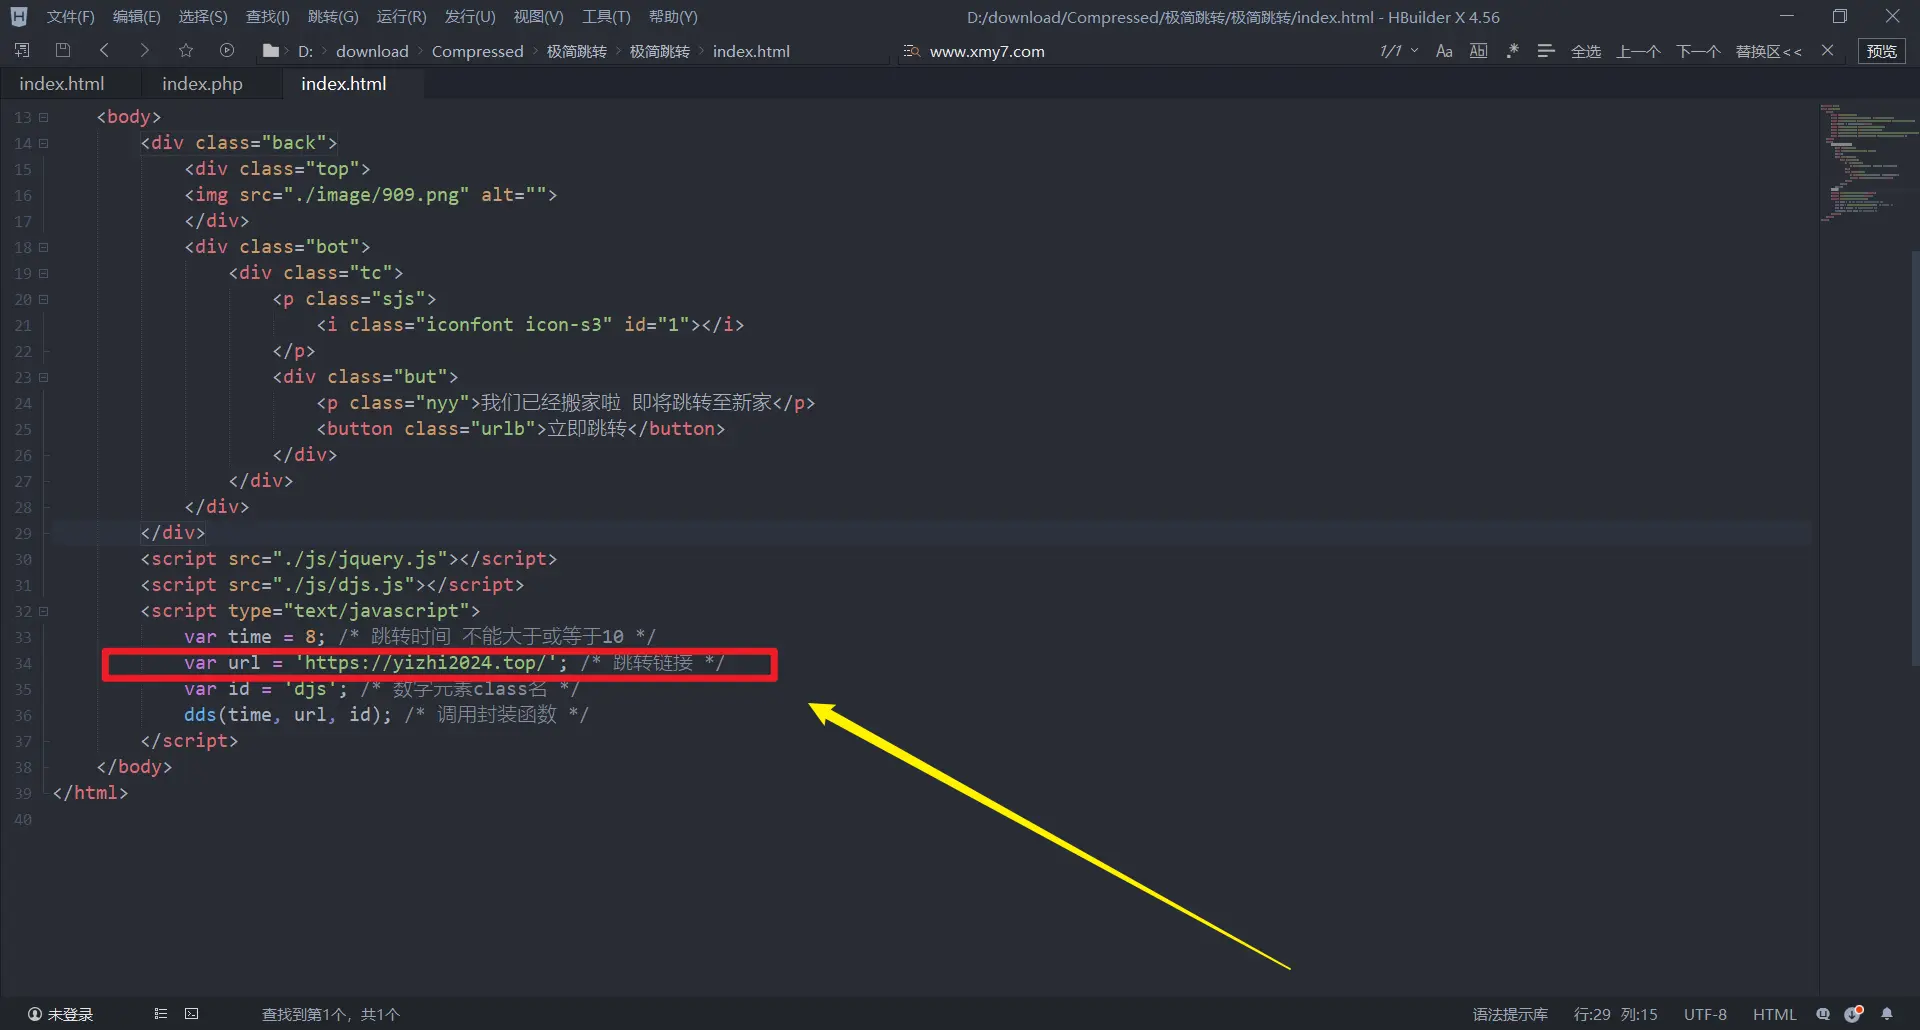Viewport: 1920px width, 1030px height.
Task: Collapse the body tag at line 13
Action: (43, 117)
